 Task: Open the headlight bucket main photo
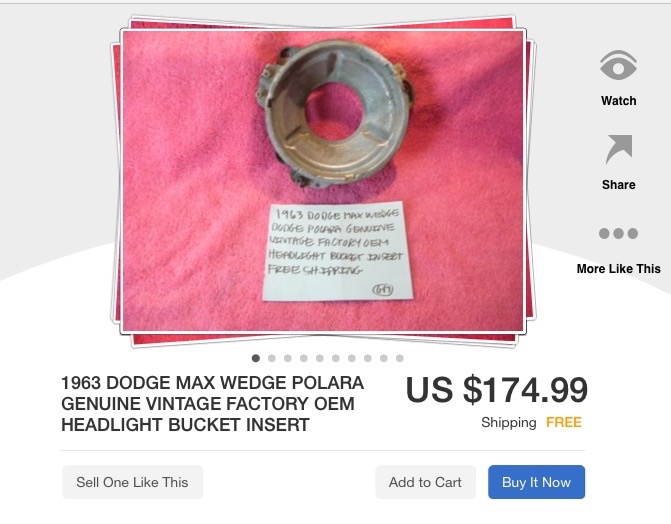click(323, 181)
